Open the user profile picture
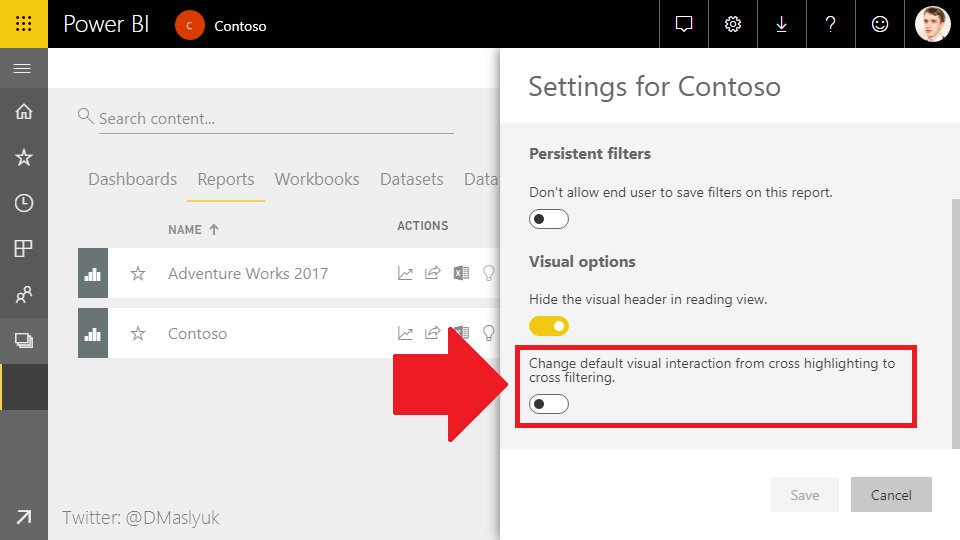Image resolution: width=960 pixels, height=540 pixels. (932, 24)
